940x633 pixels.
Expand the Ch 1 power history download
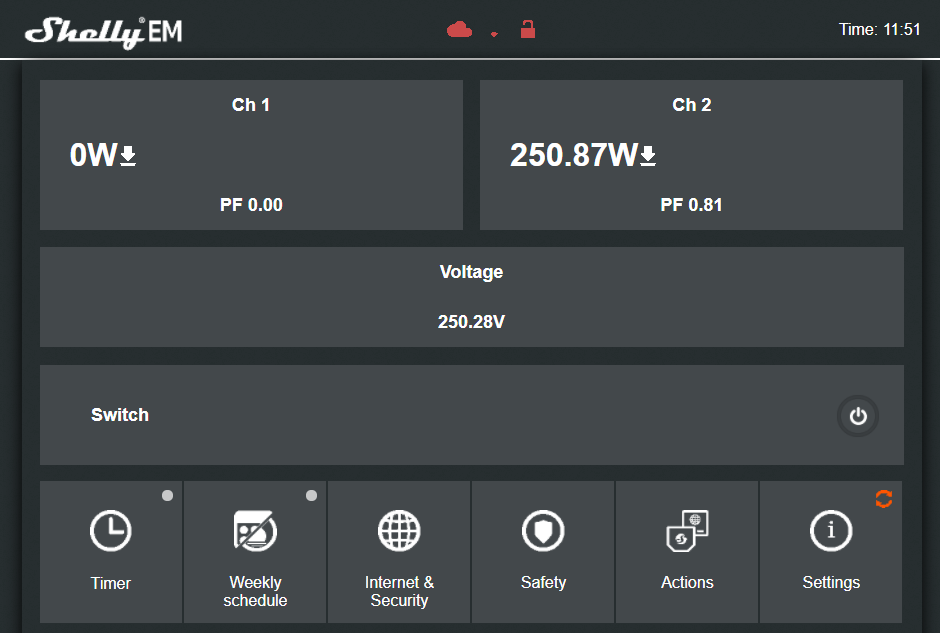(x=127, y=156)
